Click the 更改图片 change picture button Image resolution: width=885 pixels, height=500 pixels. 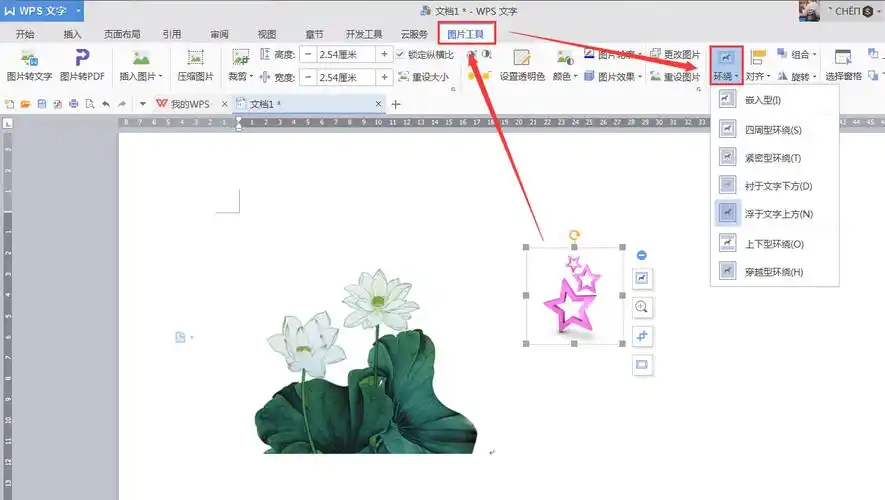[x=675, y=54]
